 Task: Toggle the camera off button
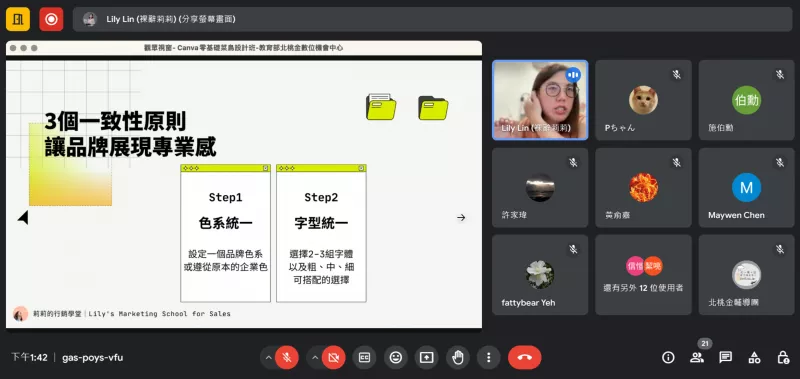coord(333,358)
